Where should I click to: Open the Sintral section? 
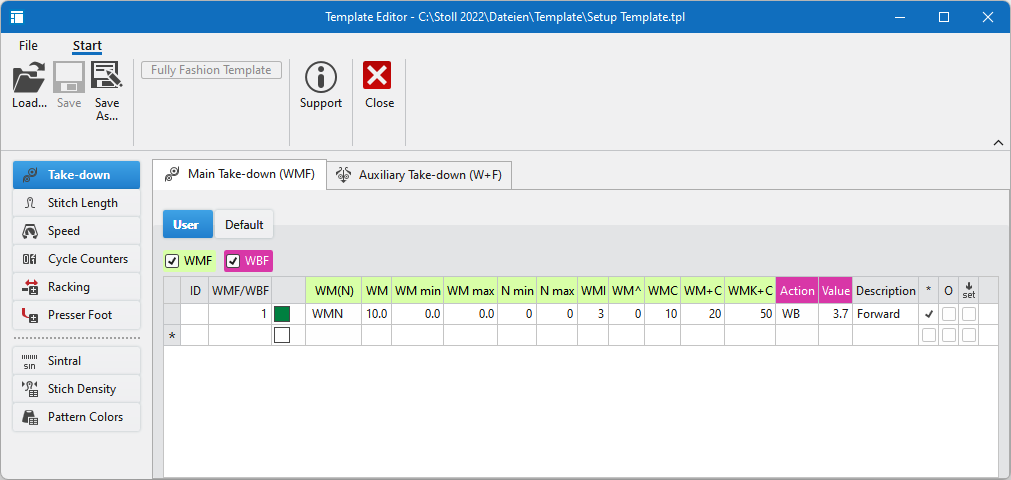pyautogui.click(x=76, y=361)
